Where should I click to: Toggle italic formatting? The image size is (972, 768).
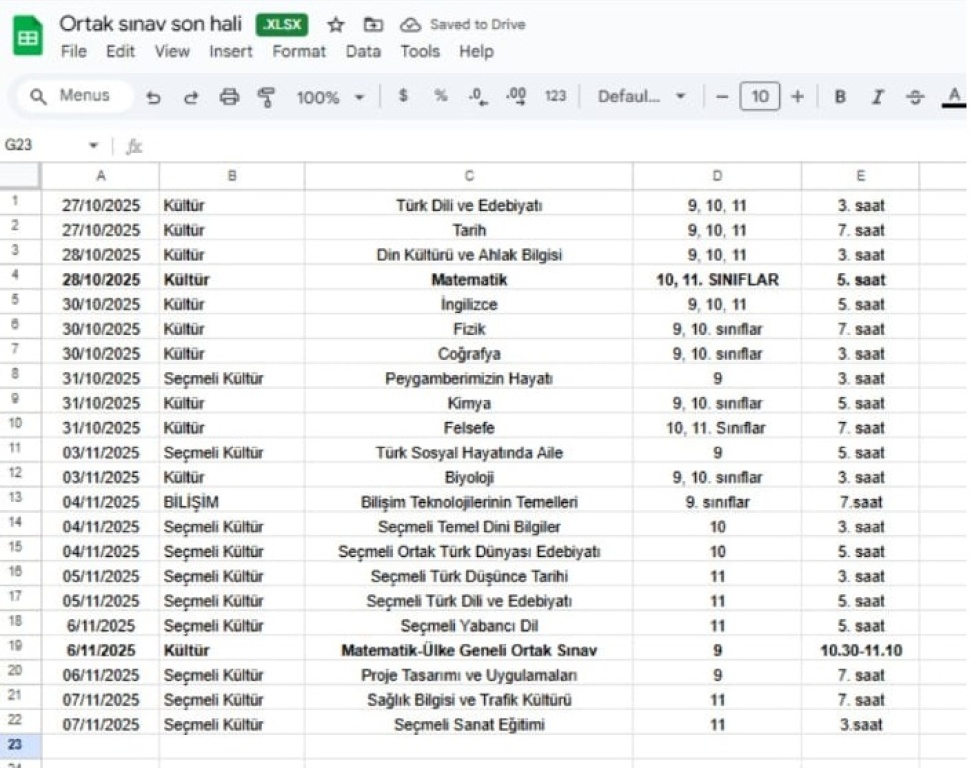click(x=877, y=97)
